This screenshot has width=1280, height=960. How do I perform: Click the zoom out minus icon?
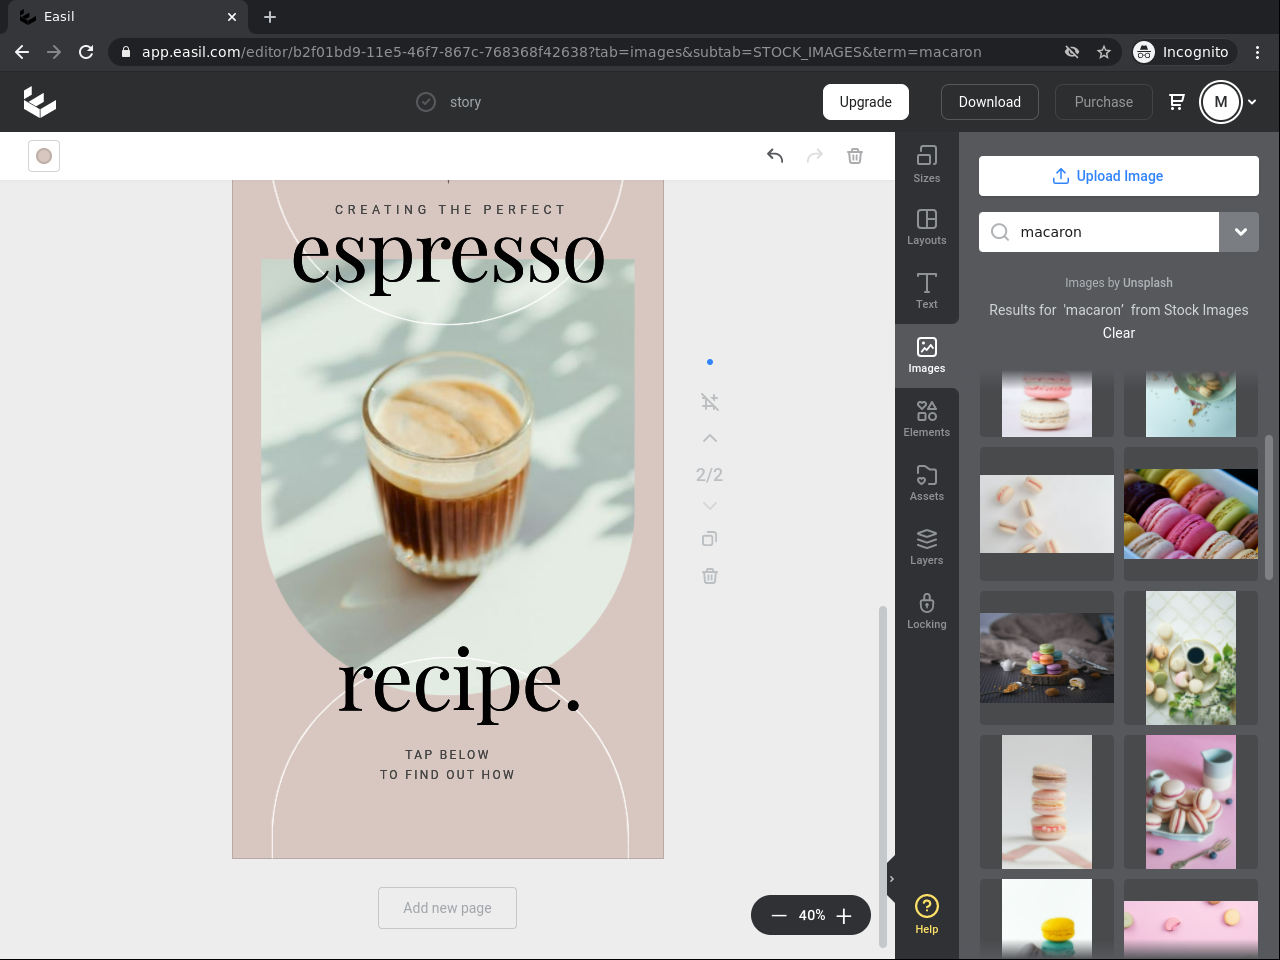click(779, 916)
